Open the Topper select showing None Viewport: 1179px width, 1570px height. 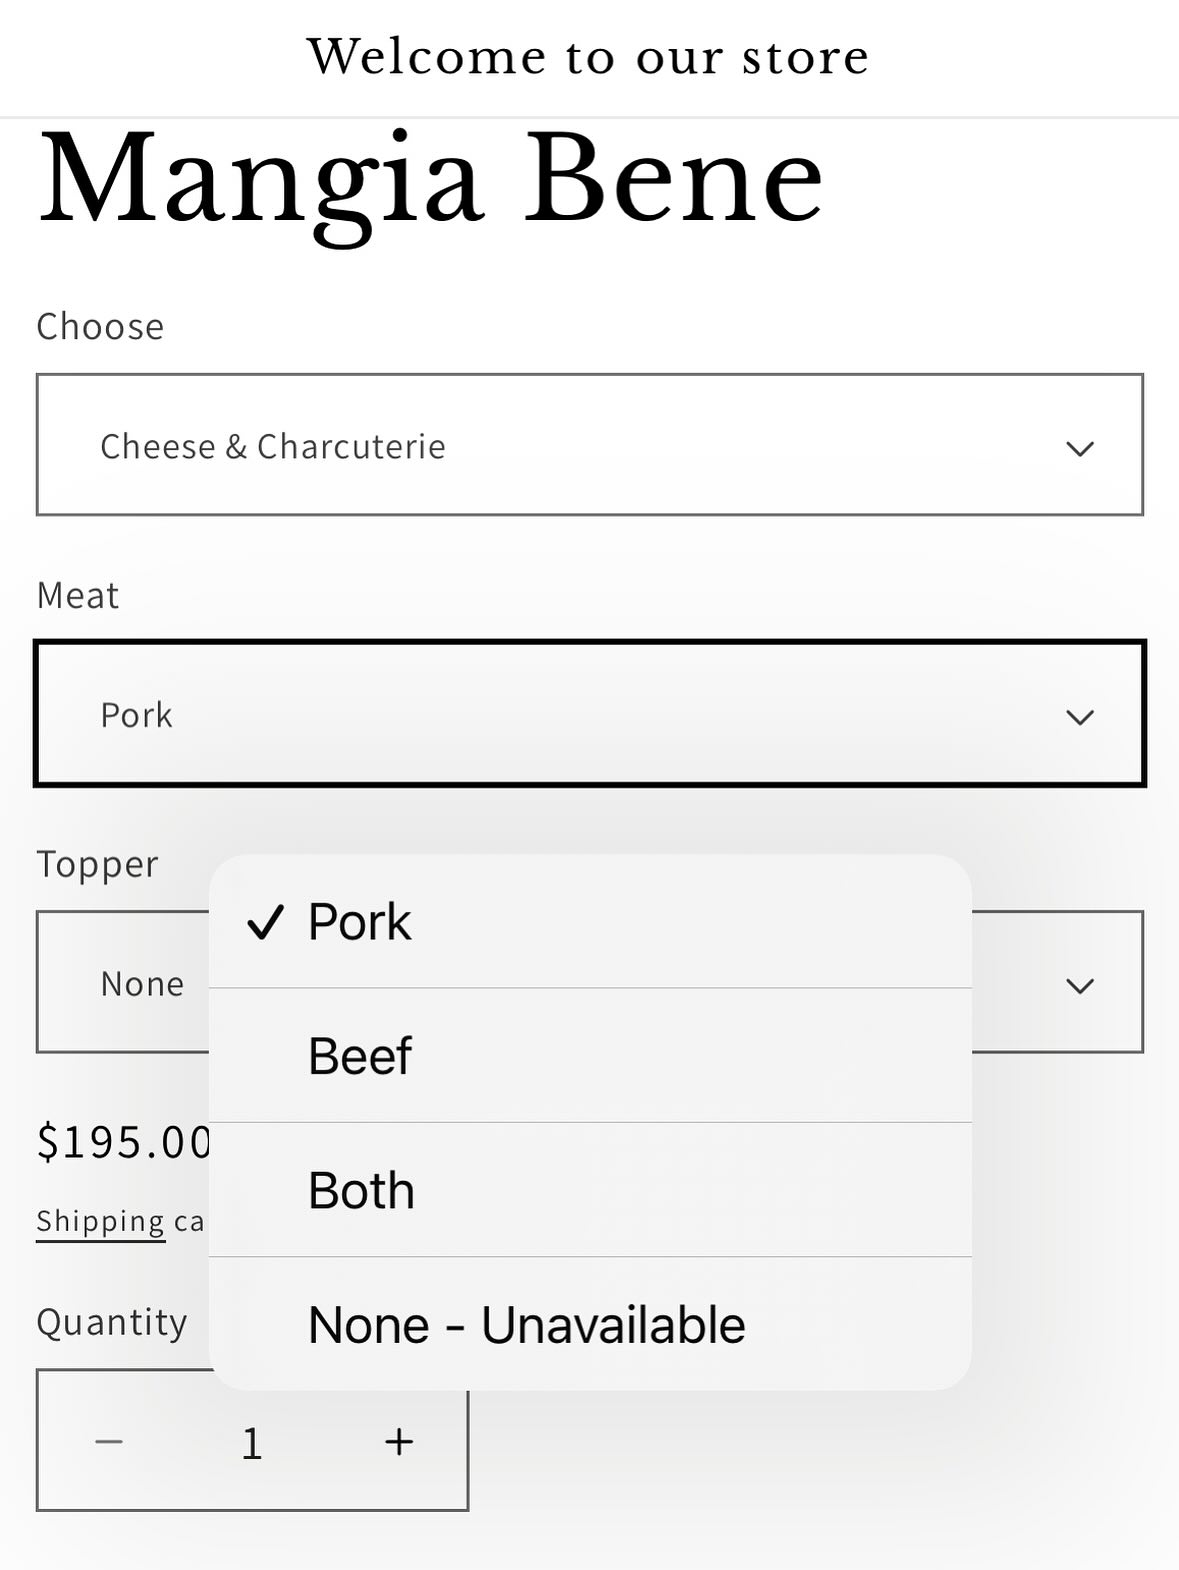[122, 984]
